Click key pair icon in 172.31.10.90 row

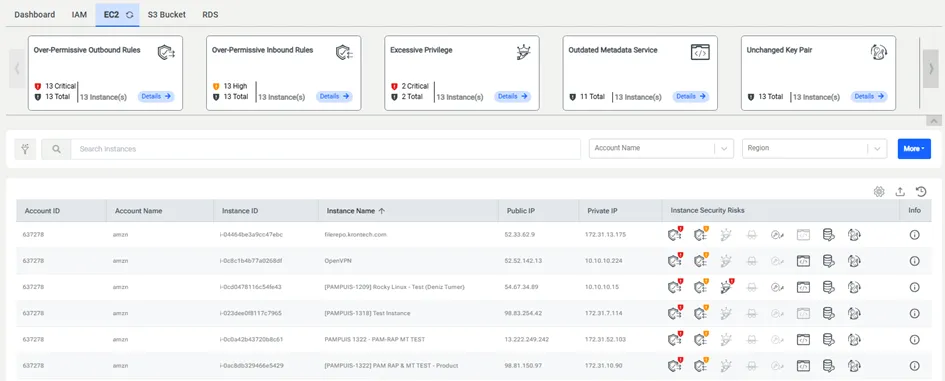(x=854, y=365)
